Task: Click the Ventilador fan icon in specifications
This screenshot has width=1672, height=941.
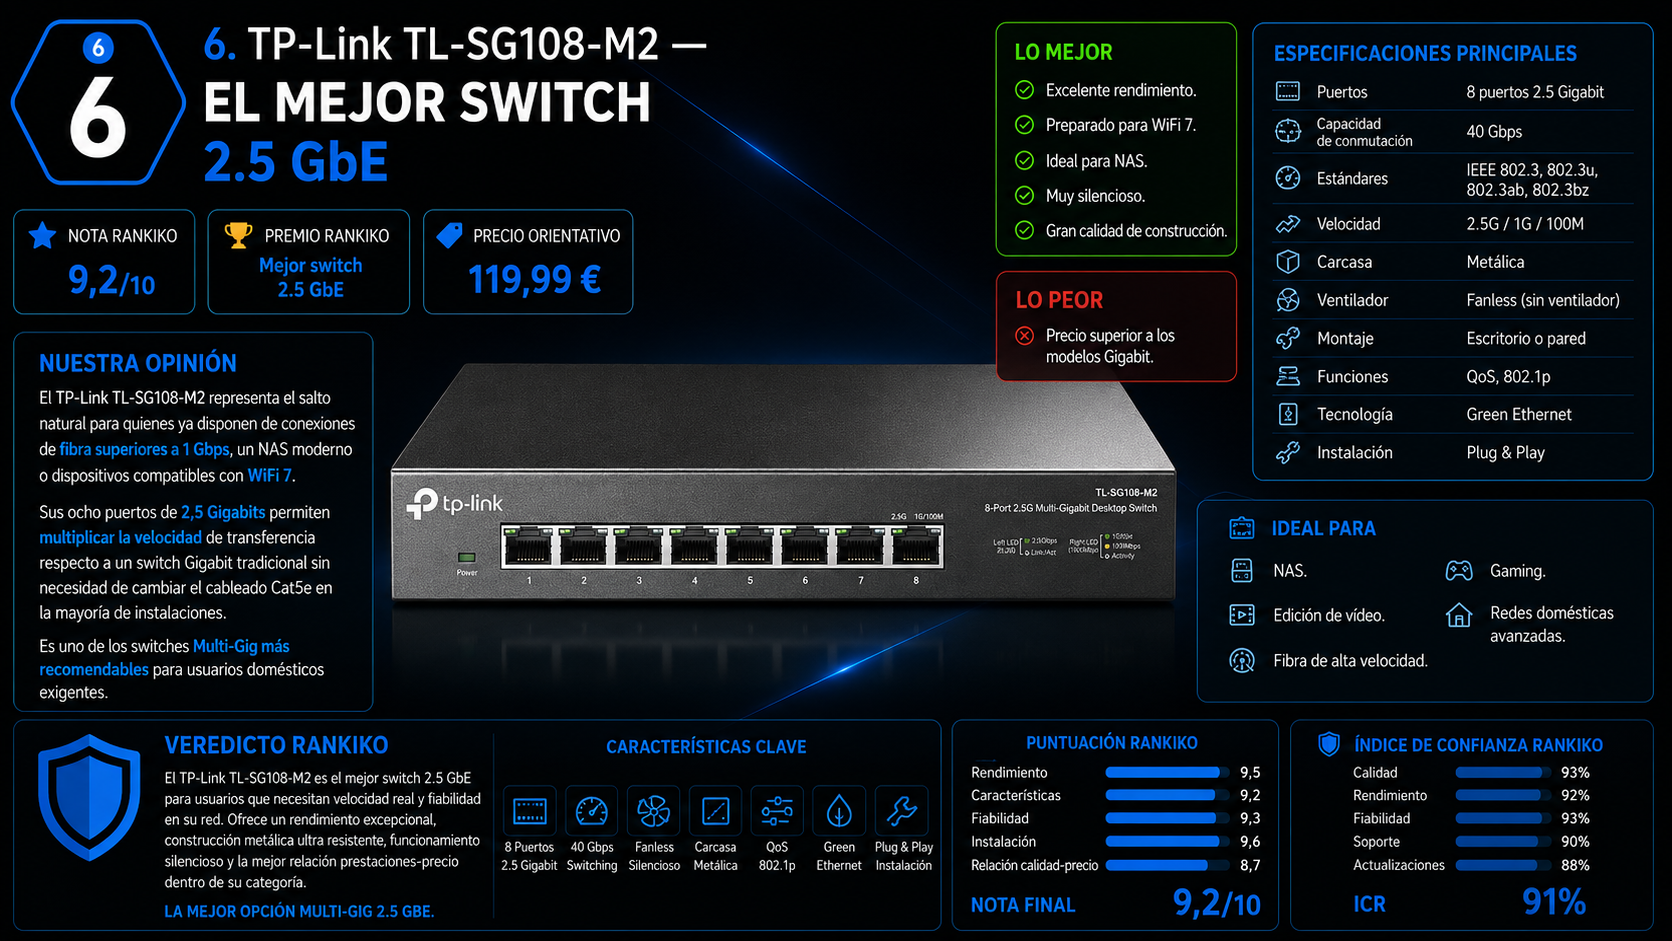Action: pos(1288,300)
